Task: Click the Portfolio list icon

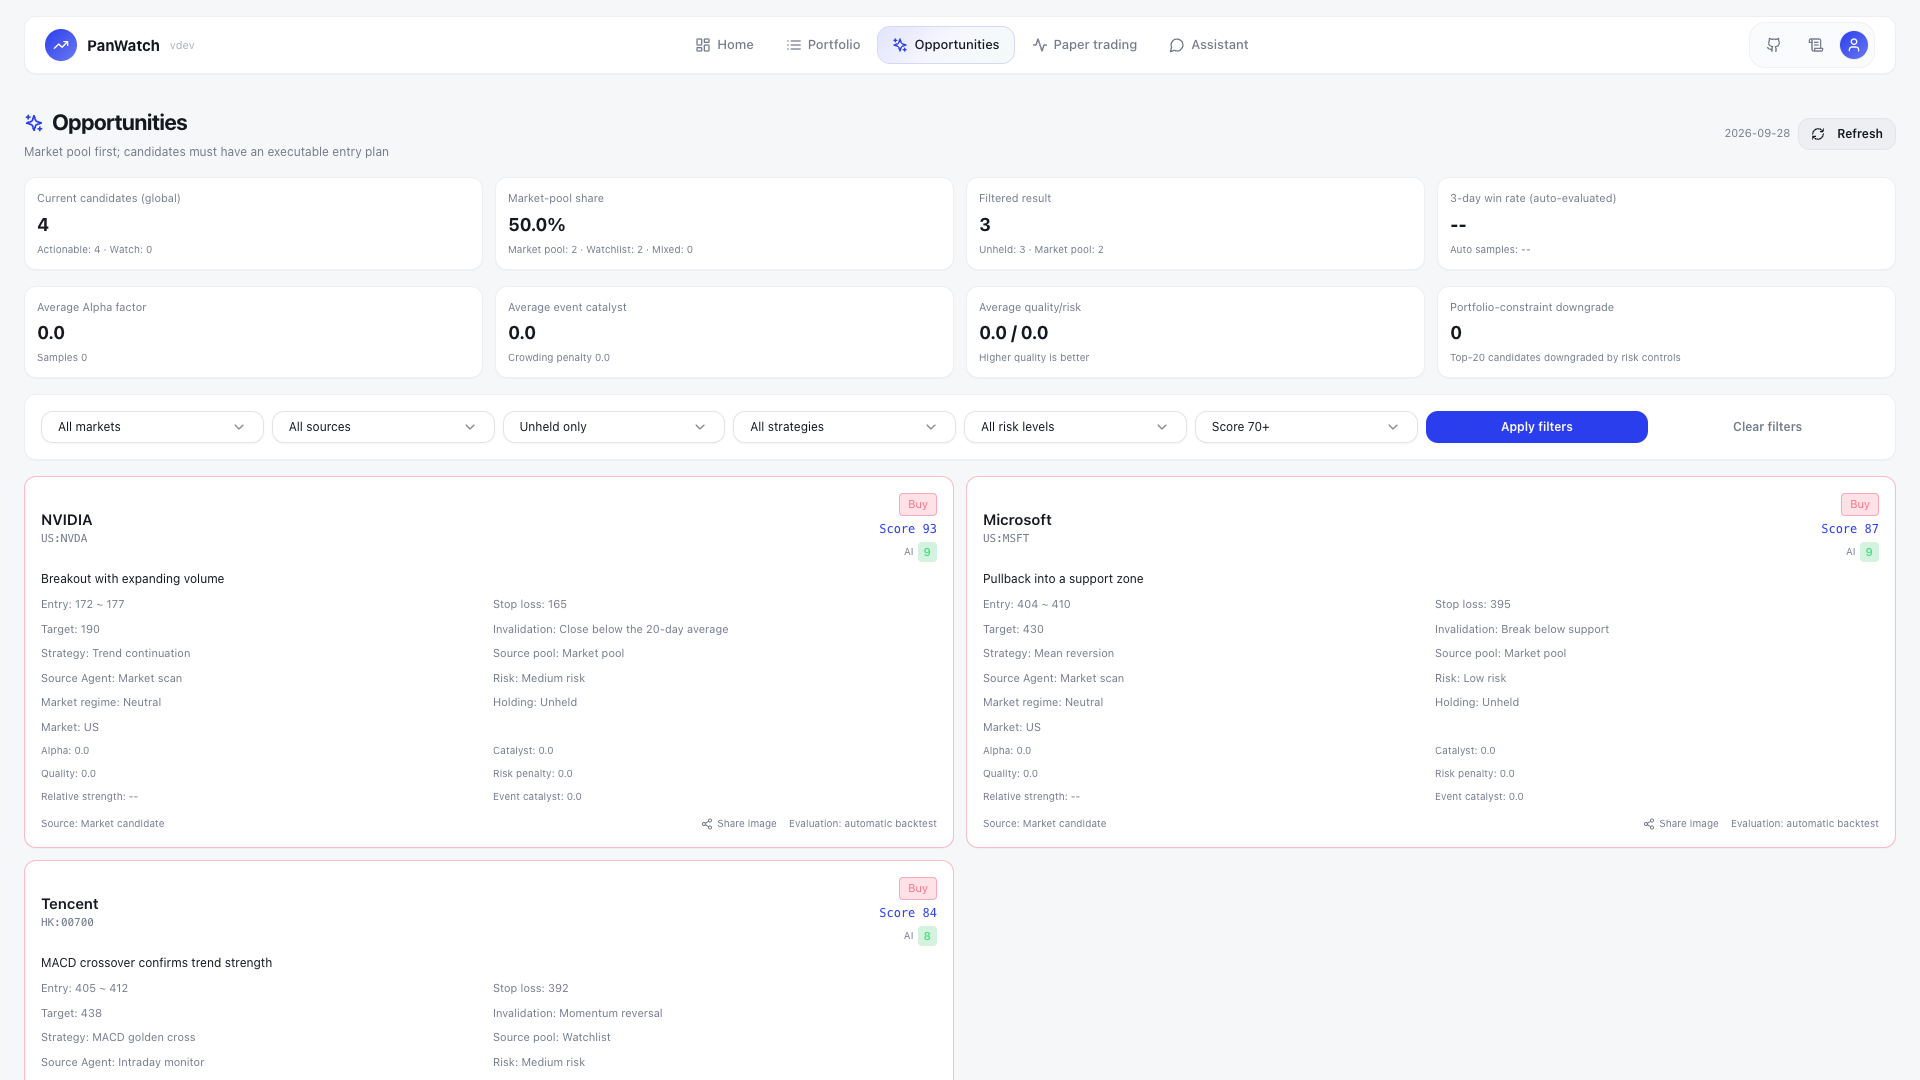Action: [x=794, y=45]
